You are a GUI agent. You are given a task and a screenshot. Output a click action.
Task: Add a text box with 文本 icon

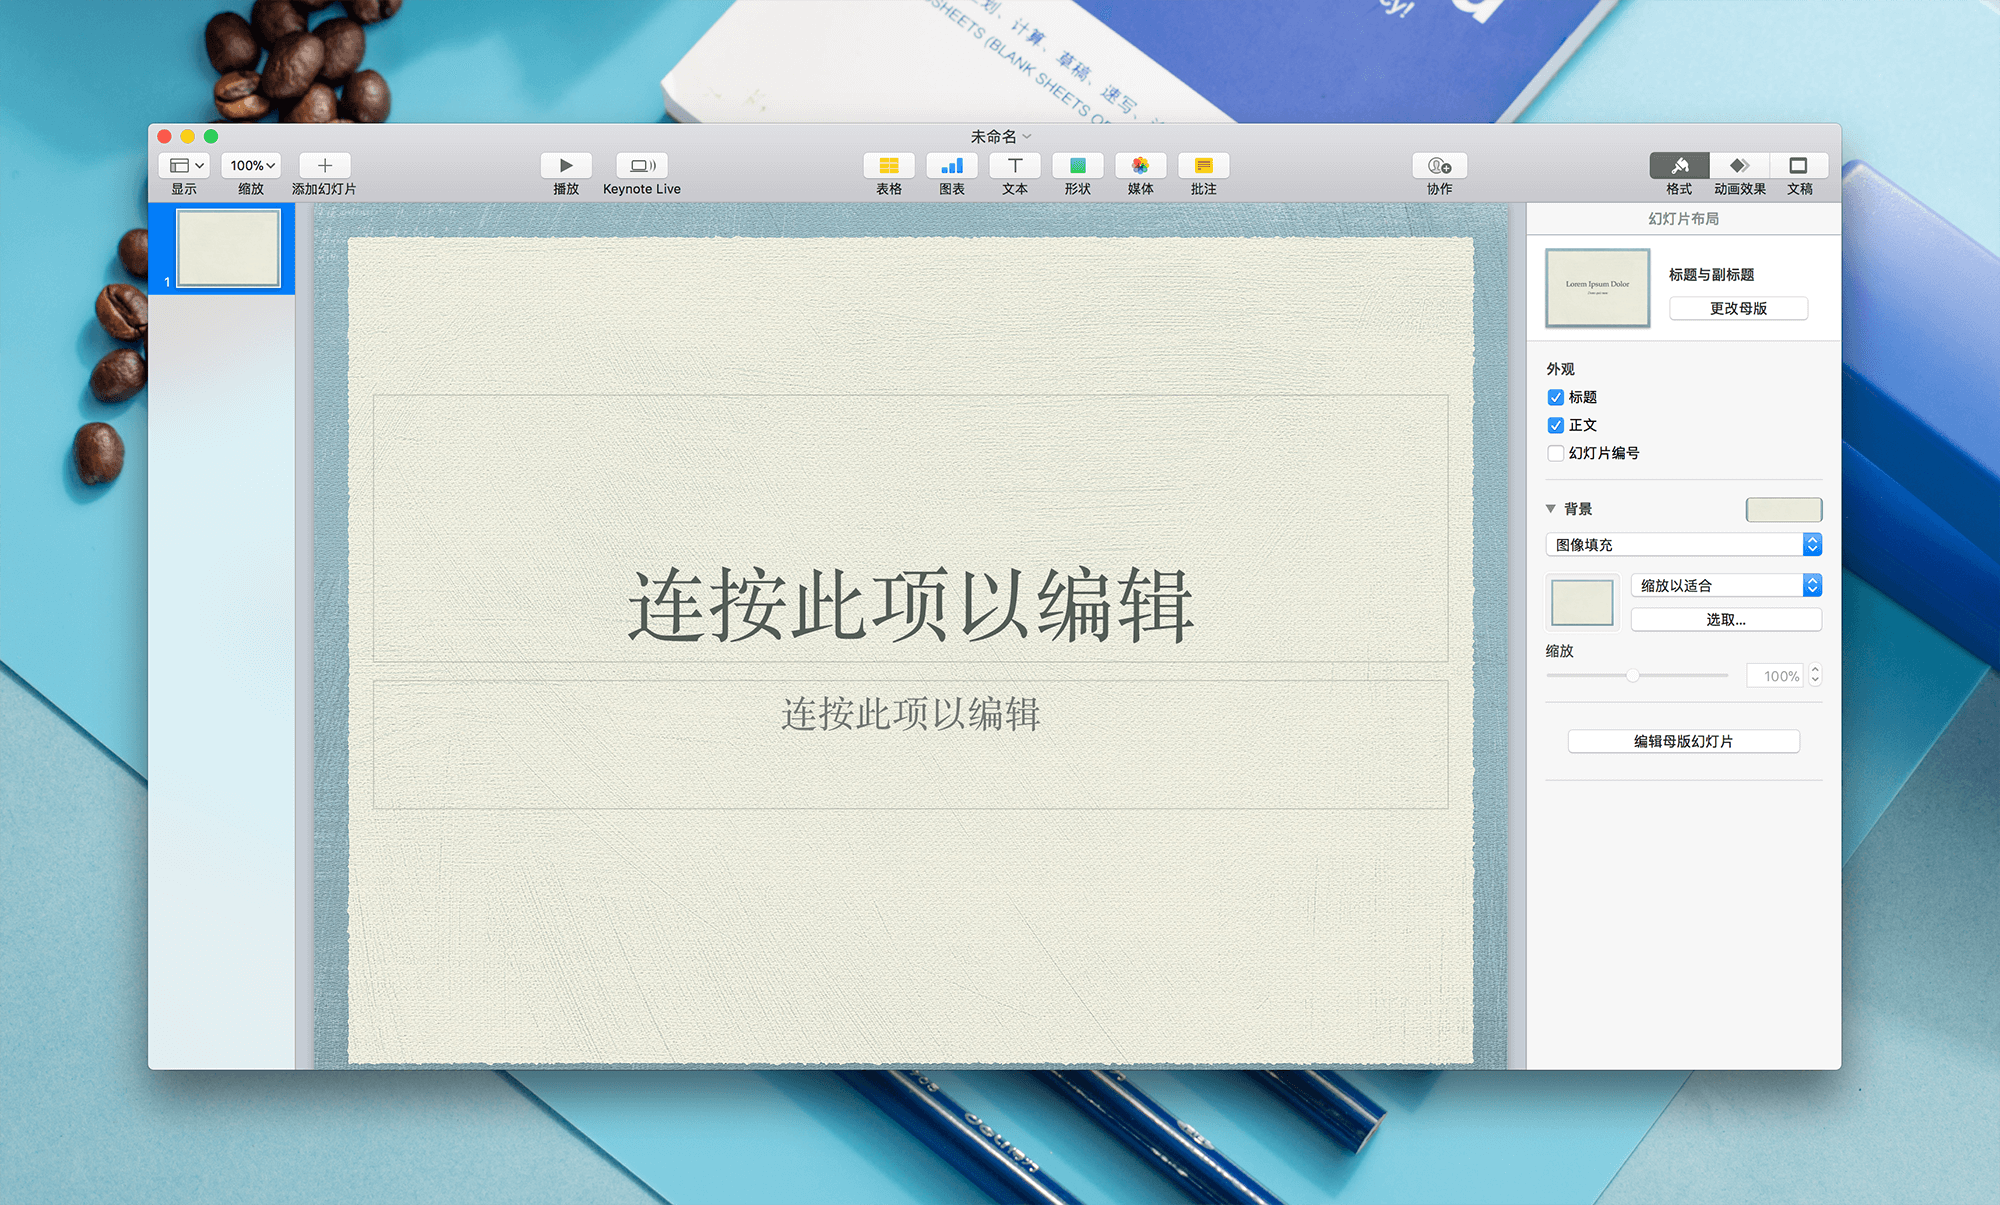[1015, 165]
